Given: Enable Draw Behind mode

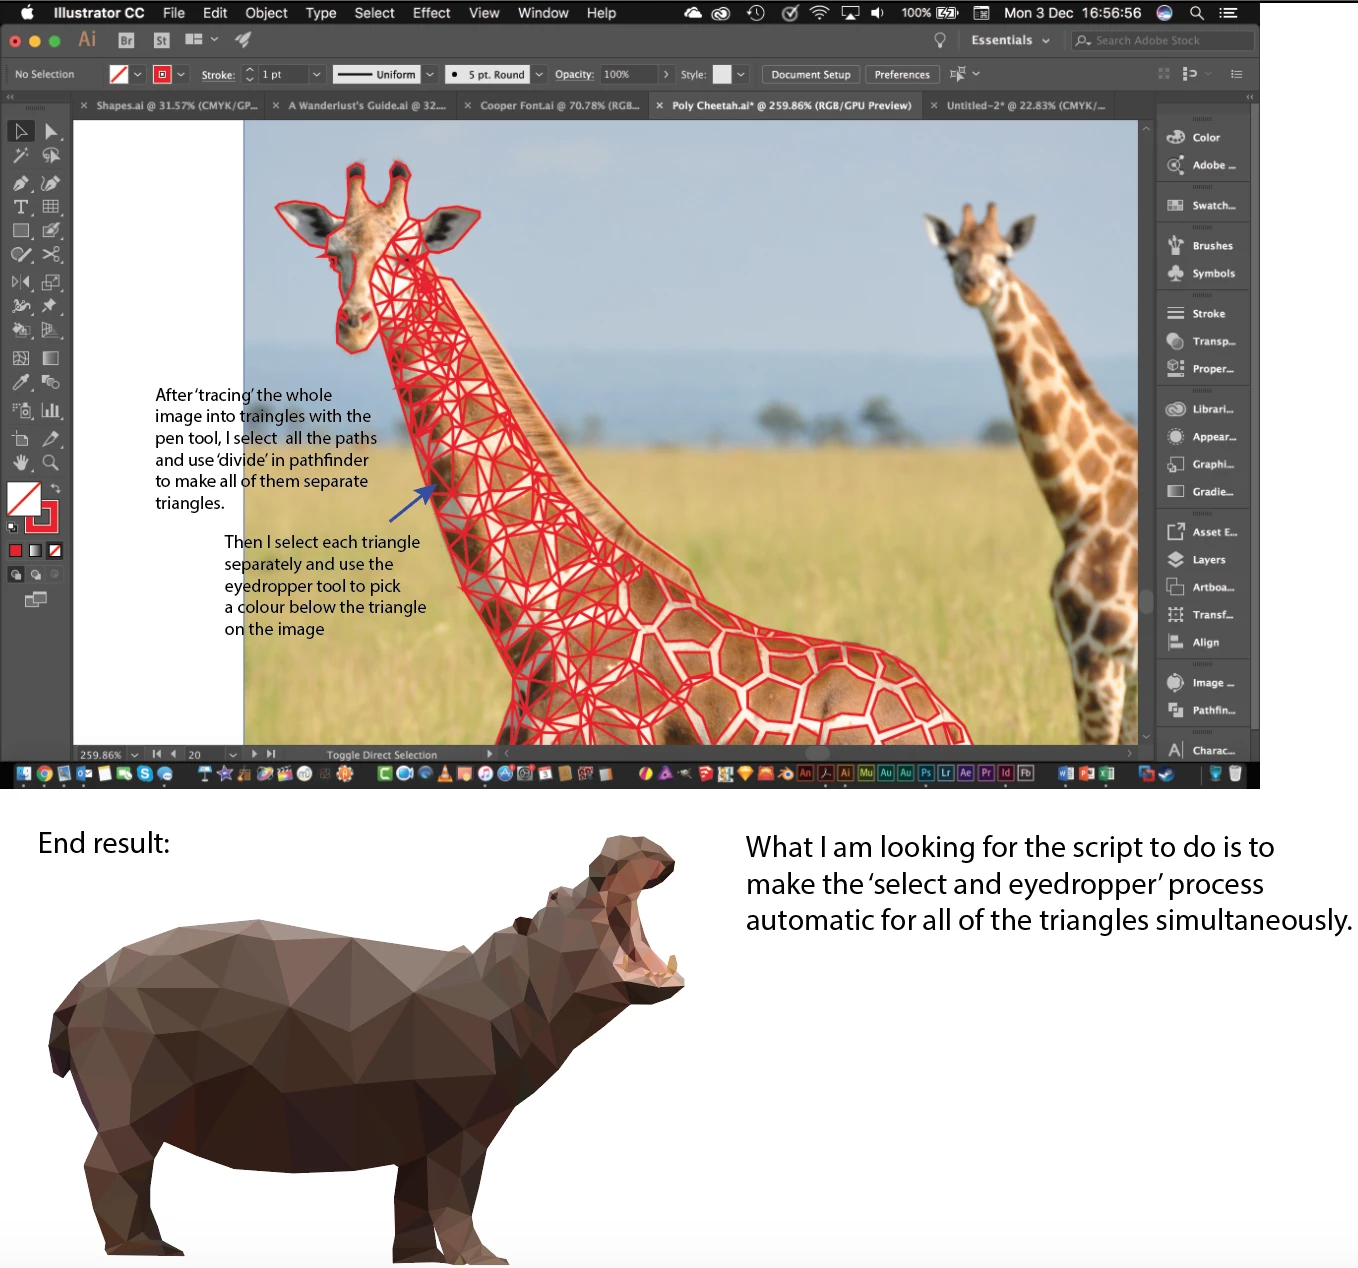Looking at the screenshot, I should [36, 575].
